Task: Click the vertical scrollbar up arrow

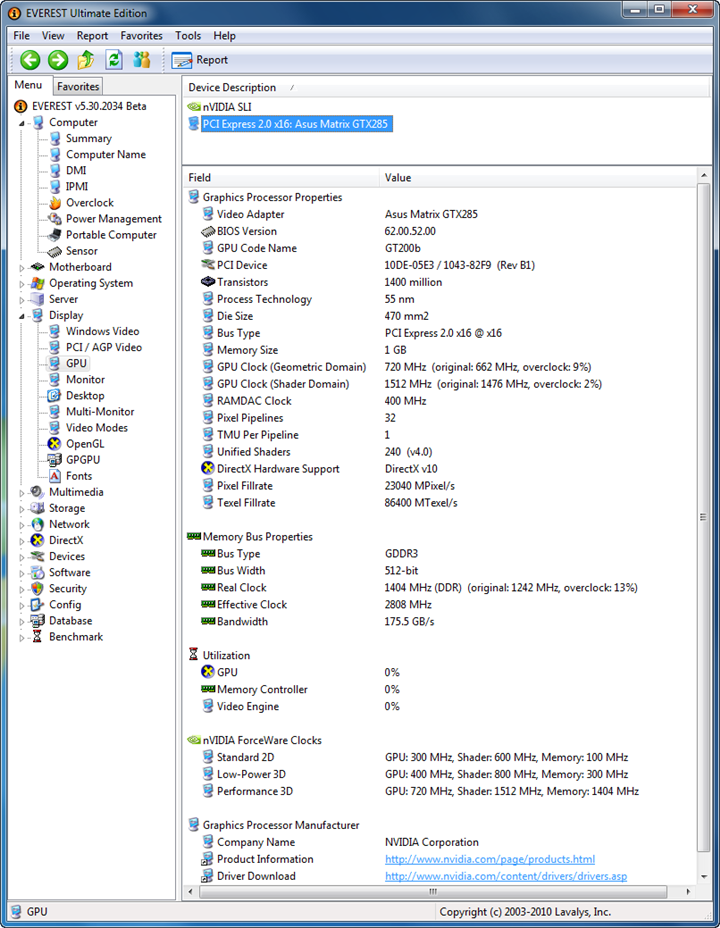Action: tap(703, 176)
